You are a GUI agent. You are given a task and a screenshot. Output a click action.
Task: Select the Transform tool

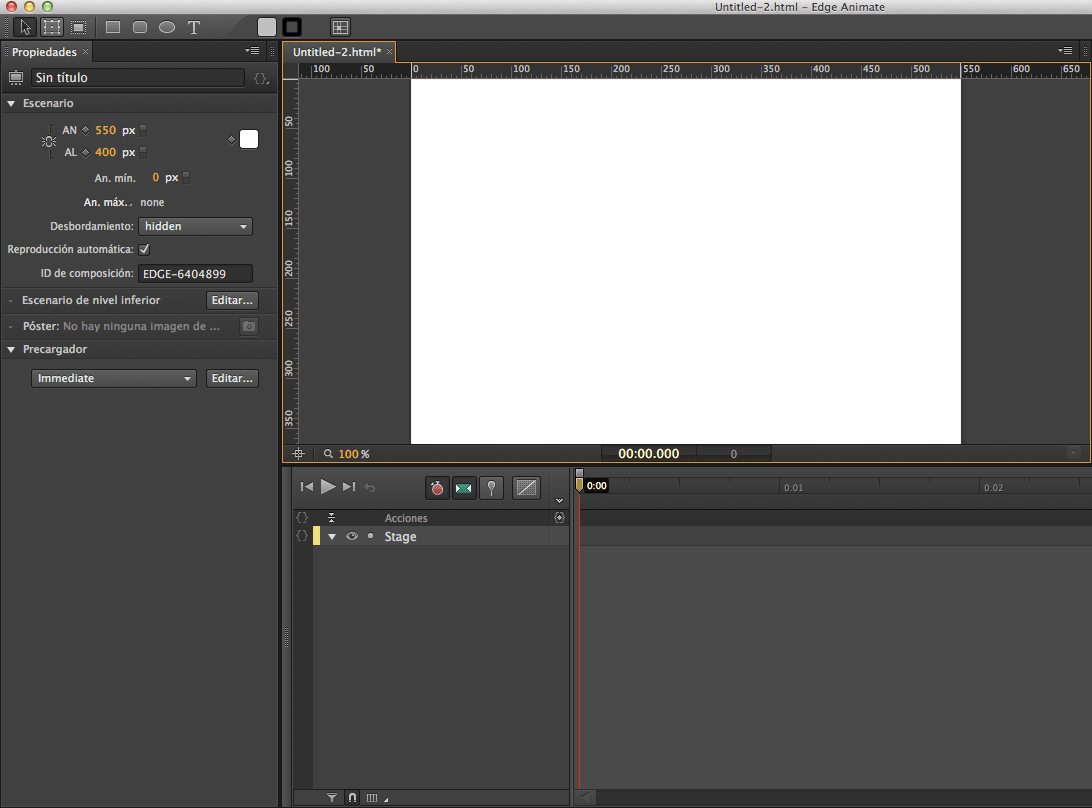[52, 27]
